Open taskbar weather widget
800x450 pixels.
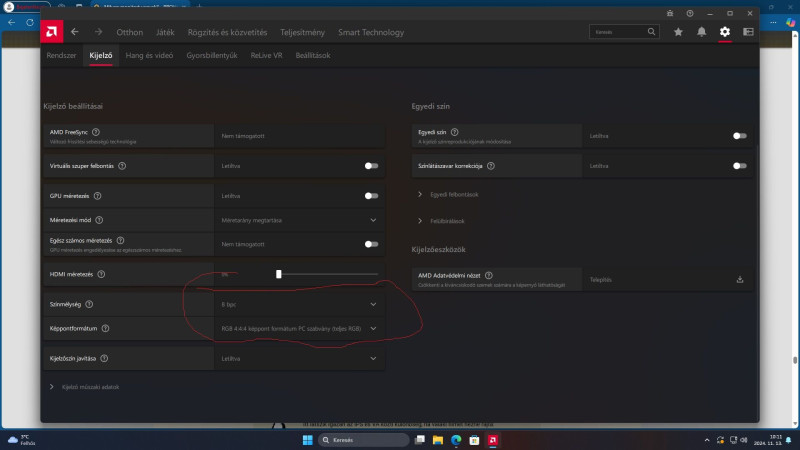(21, 440)
